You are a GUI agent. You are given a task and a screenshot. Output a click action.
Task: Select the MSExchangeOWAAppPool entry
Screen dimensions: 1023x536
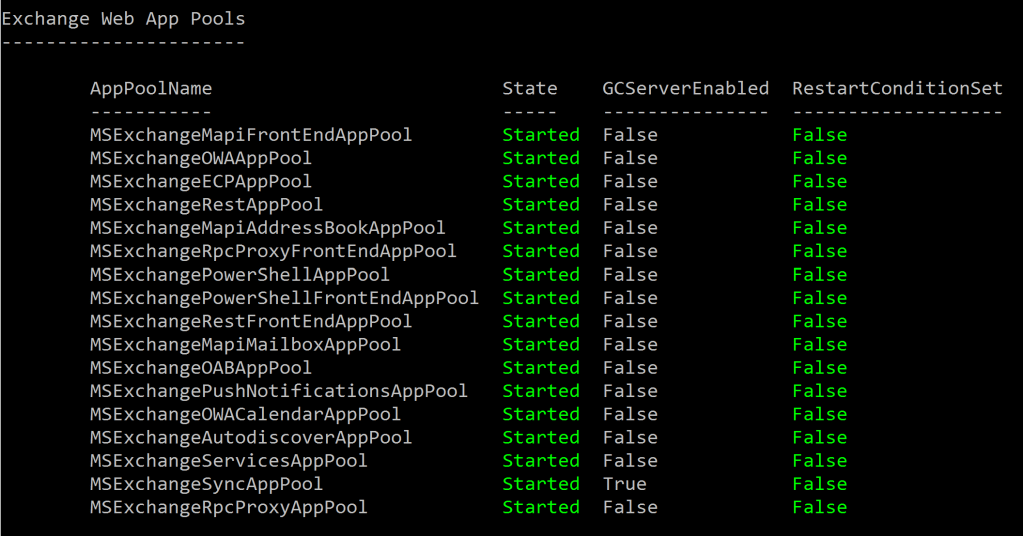[x=201, y=158]
